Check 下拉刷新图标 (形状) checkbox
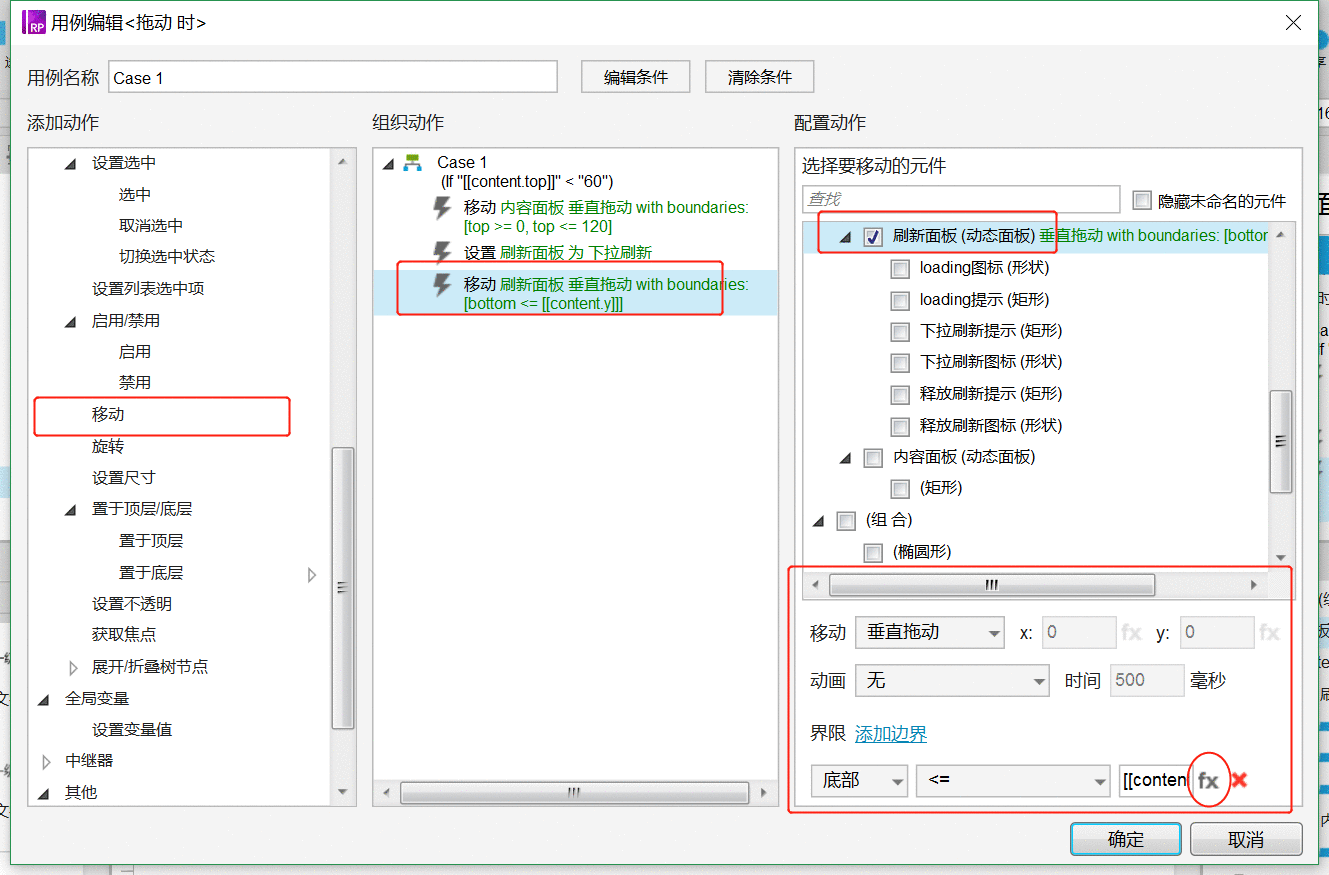Viewport: 1329px width, 875px height. coord(900,363)
